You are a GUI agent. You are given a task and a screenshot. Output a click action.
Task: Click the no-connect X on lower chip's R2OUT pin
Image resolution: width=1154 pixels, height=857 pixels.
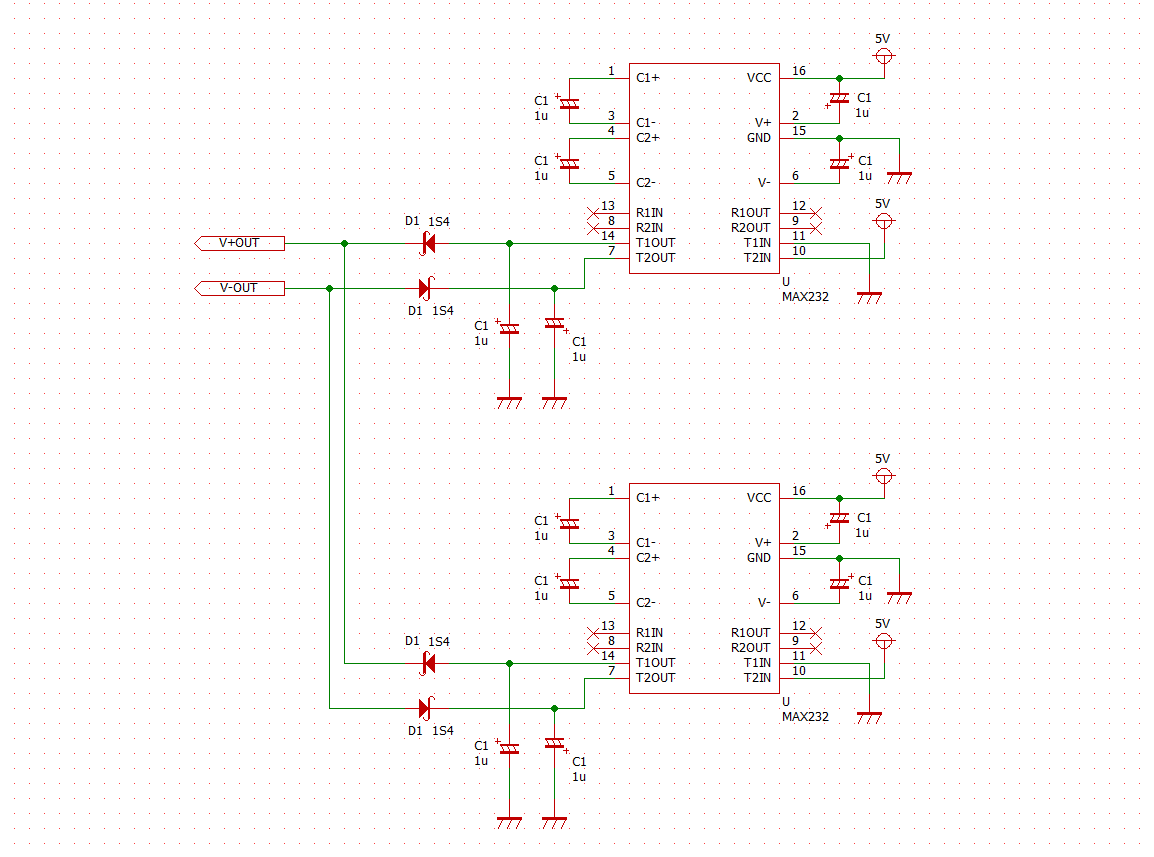coord(815,648)
